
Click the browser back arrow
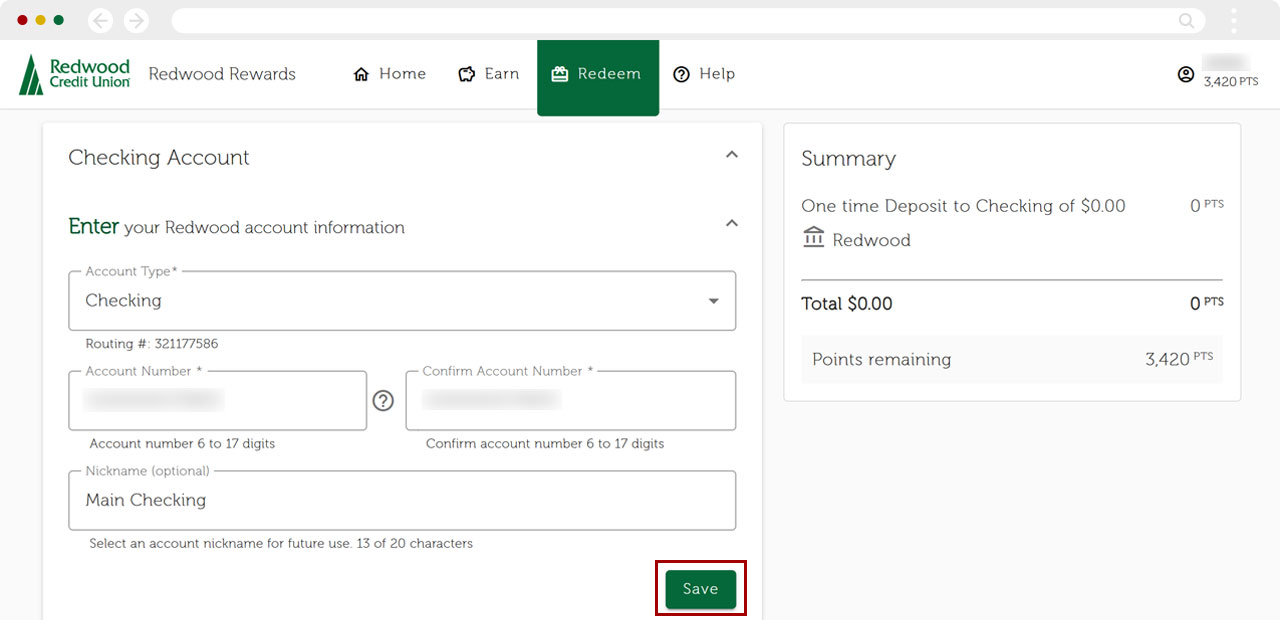tap(100, 20)
